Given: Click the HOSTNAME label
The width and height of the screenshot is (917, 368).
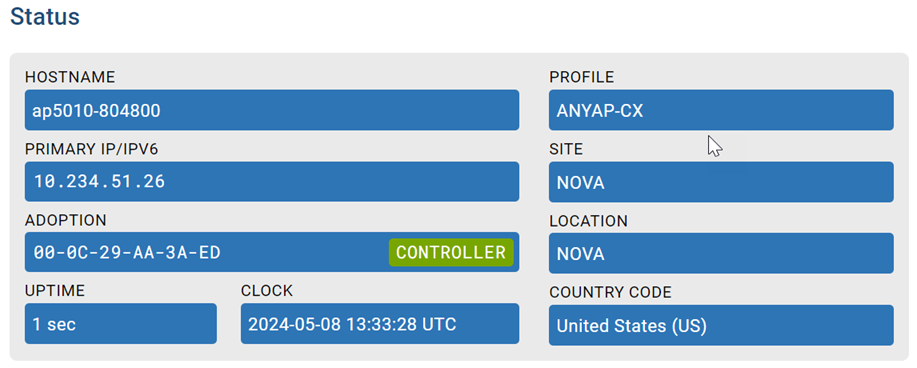Looking at the screenshot, I should point(70,77).
